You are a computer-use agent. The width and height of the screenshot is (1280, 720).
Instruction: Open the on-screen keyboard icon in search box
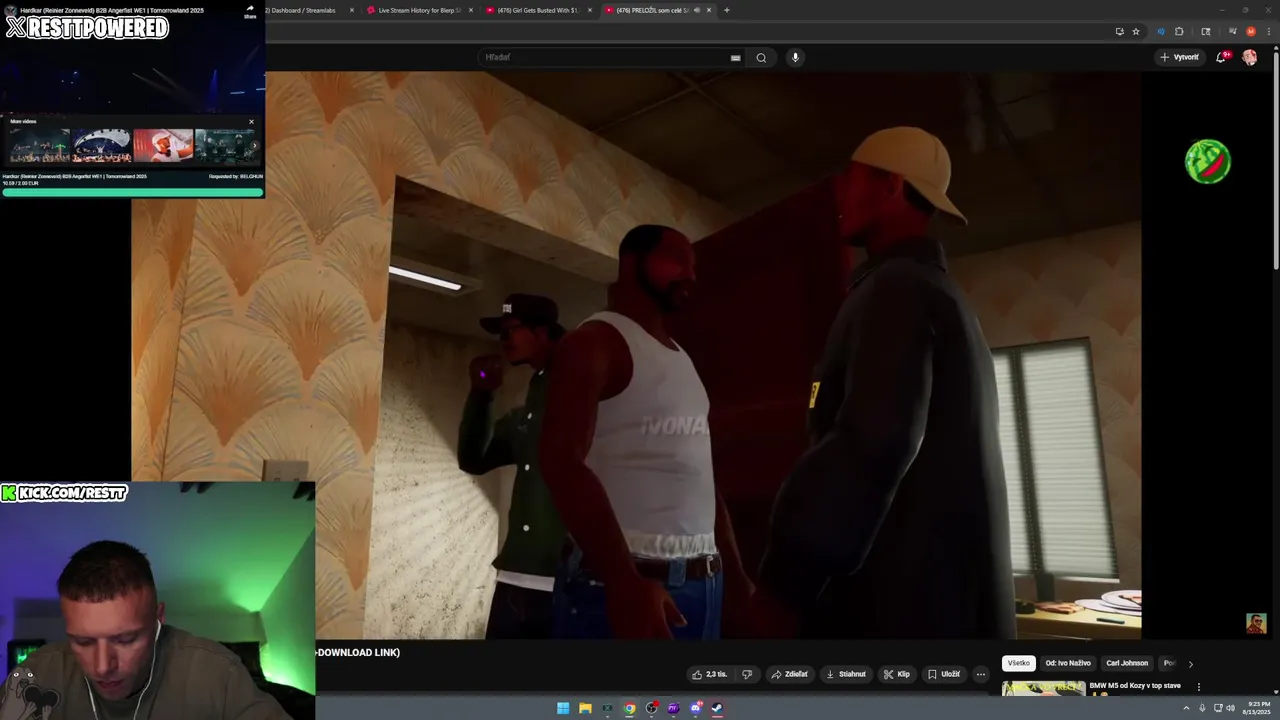pos(736,58)
